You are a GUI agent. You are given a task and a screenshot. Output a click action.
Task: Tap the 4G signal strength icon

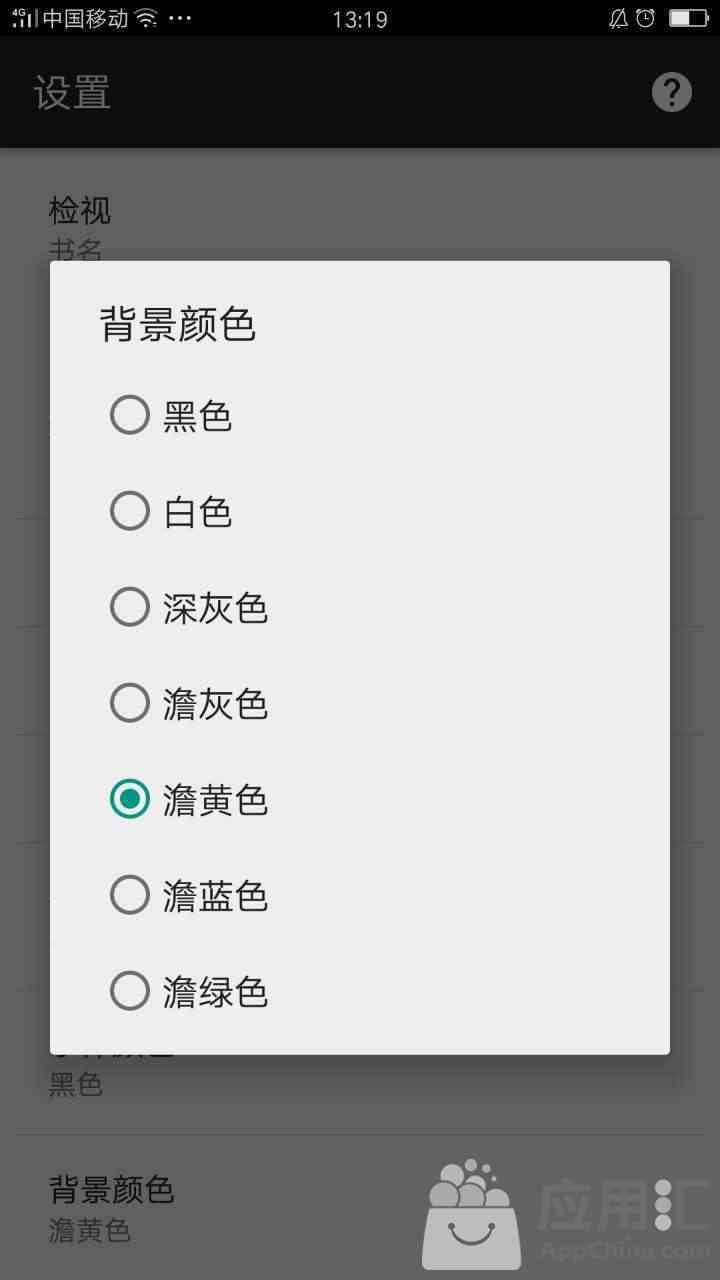[x=24, y=18]
